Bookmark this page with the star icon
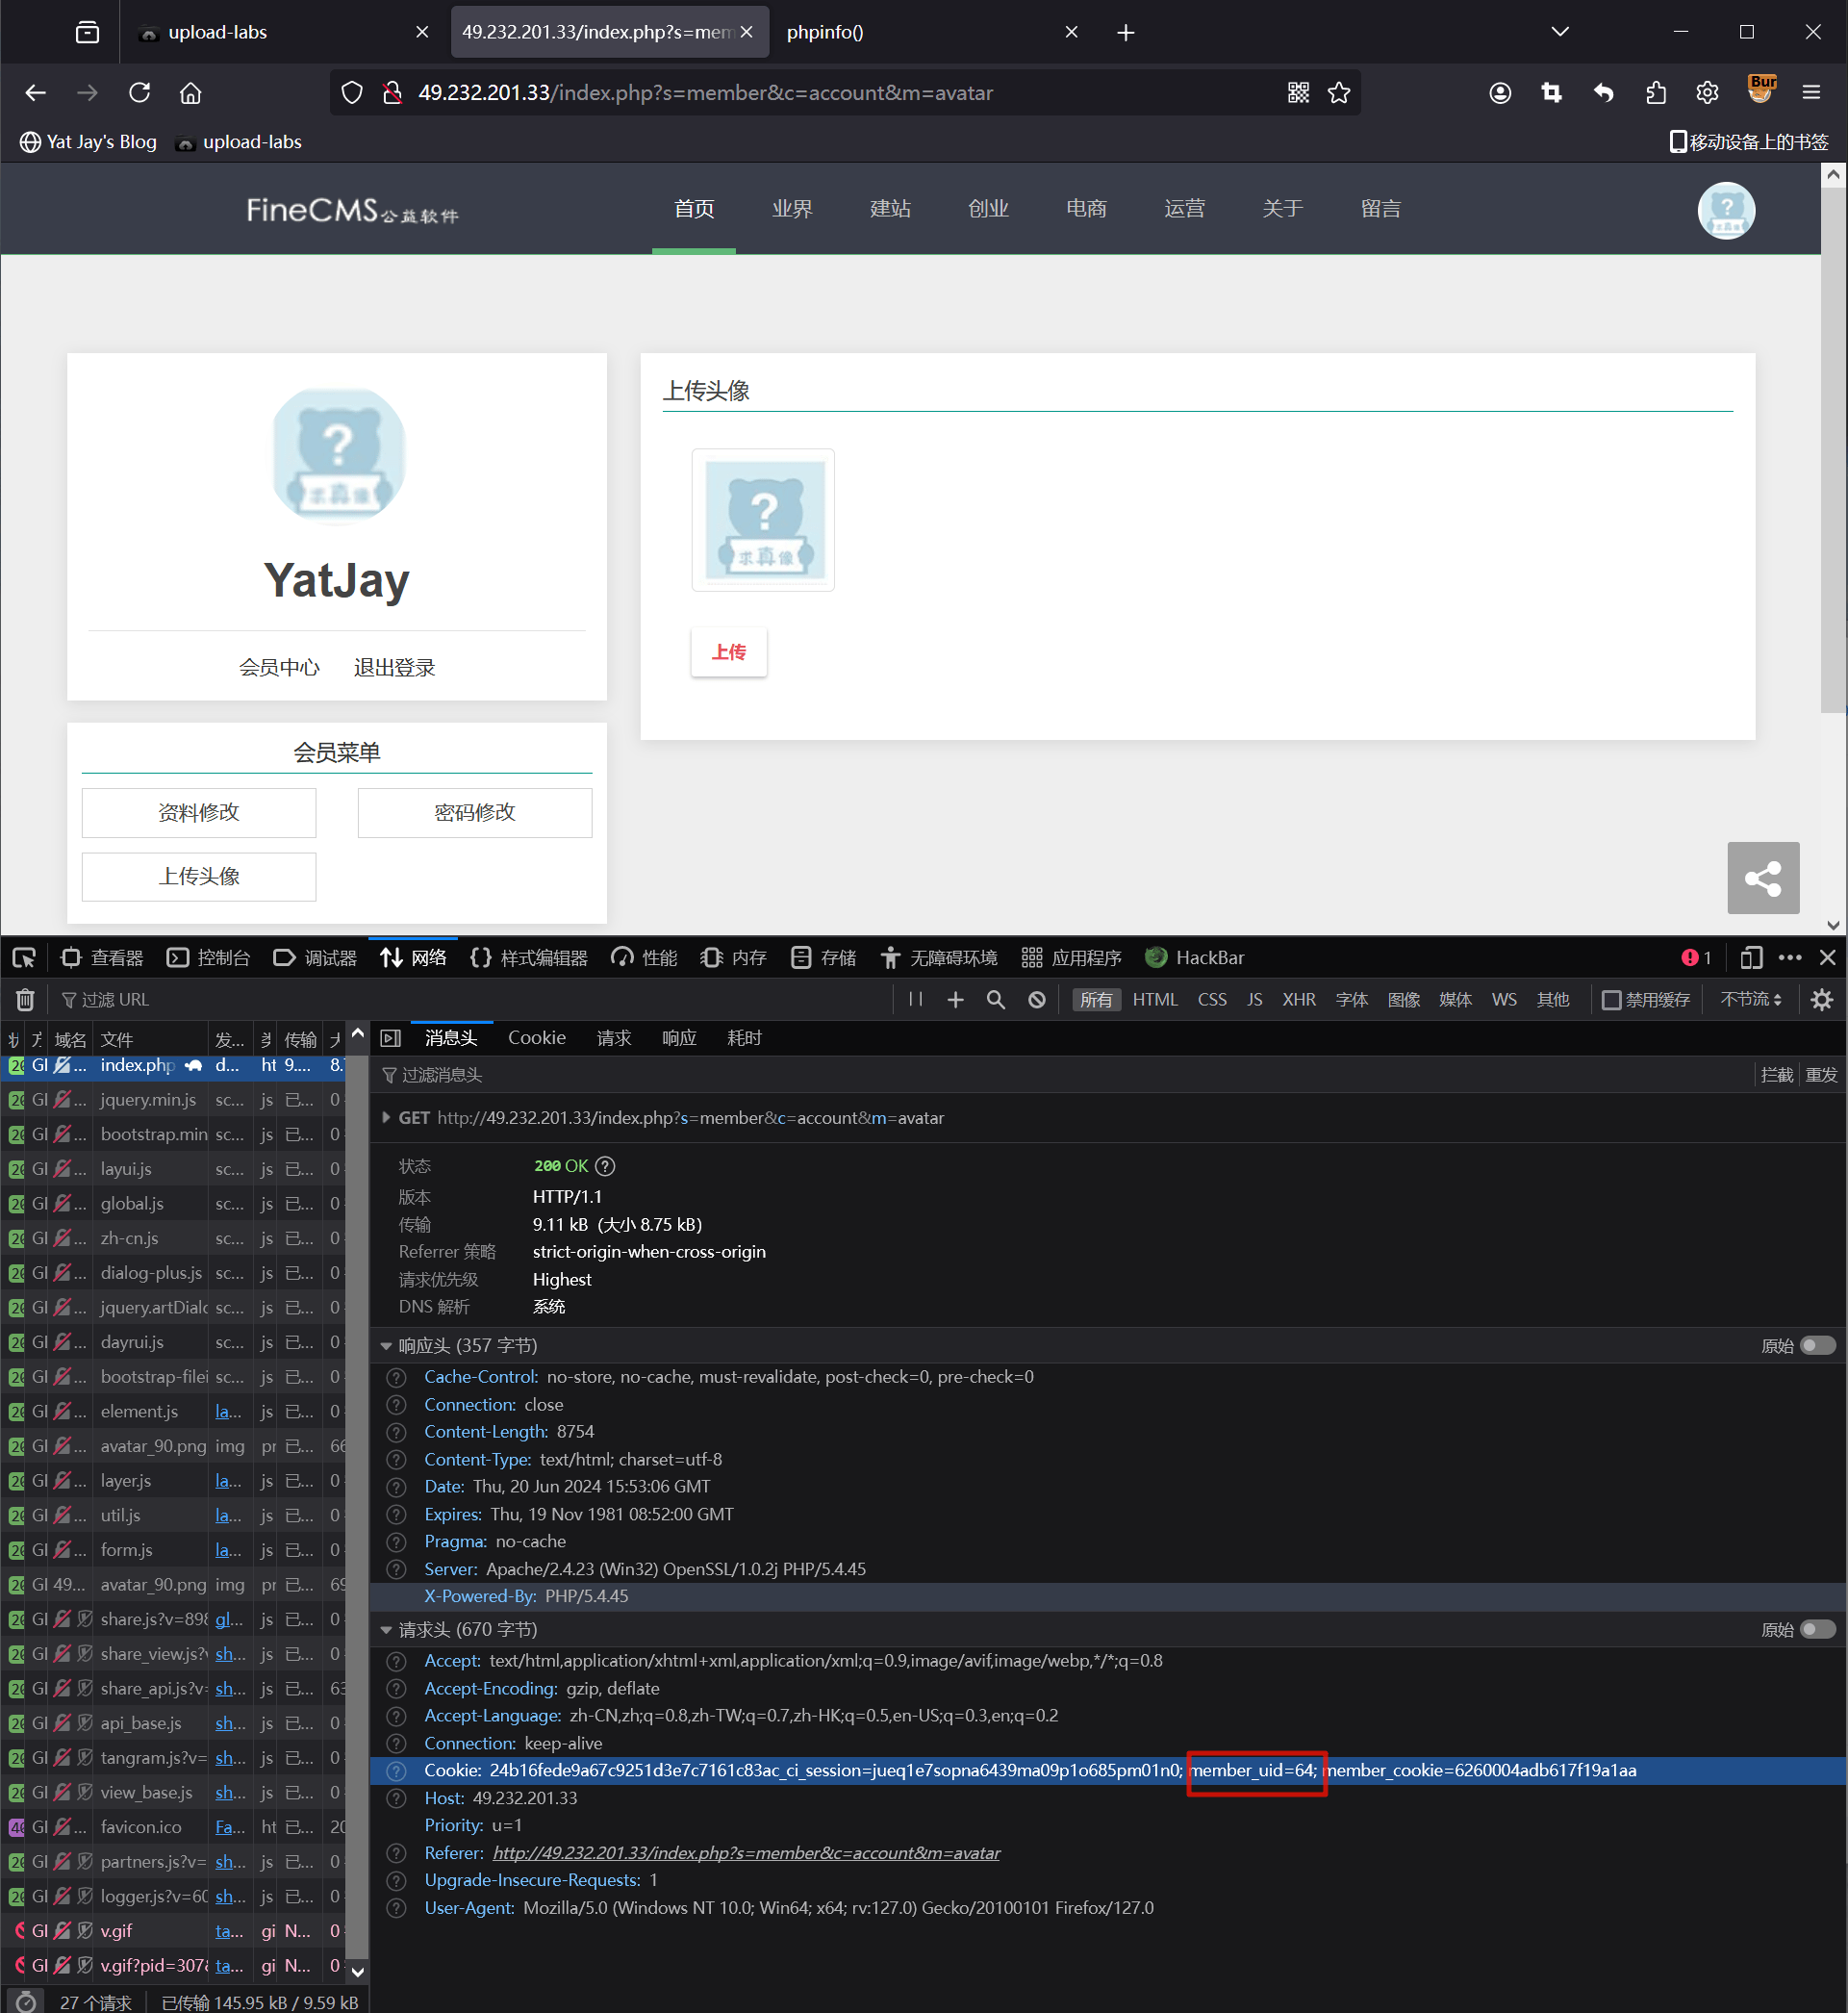 click(x=1339, y=93)
